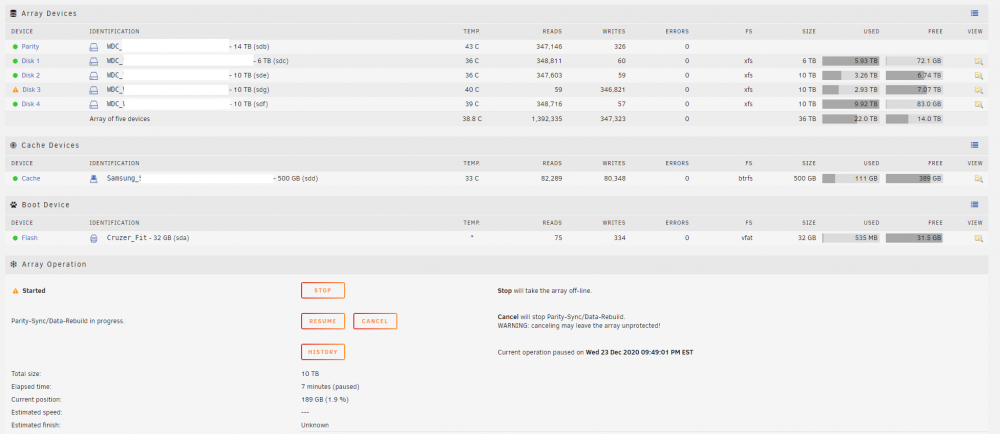Click the Cache green status indicator
Viewport: 1000px width, 434px height.
(x=15, y=178)
